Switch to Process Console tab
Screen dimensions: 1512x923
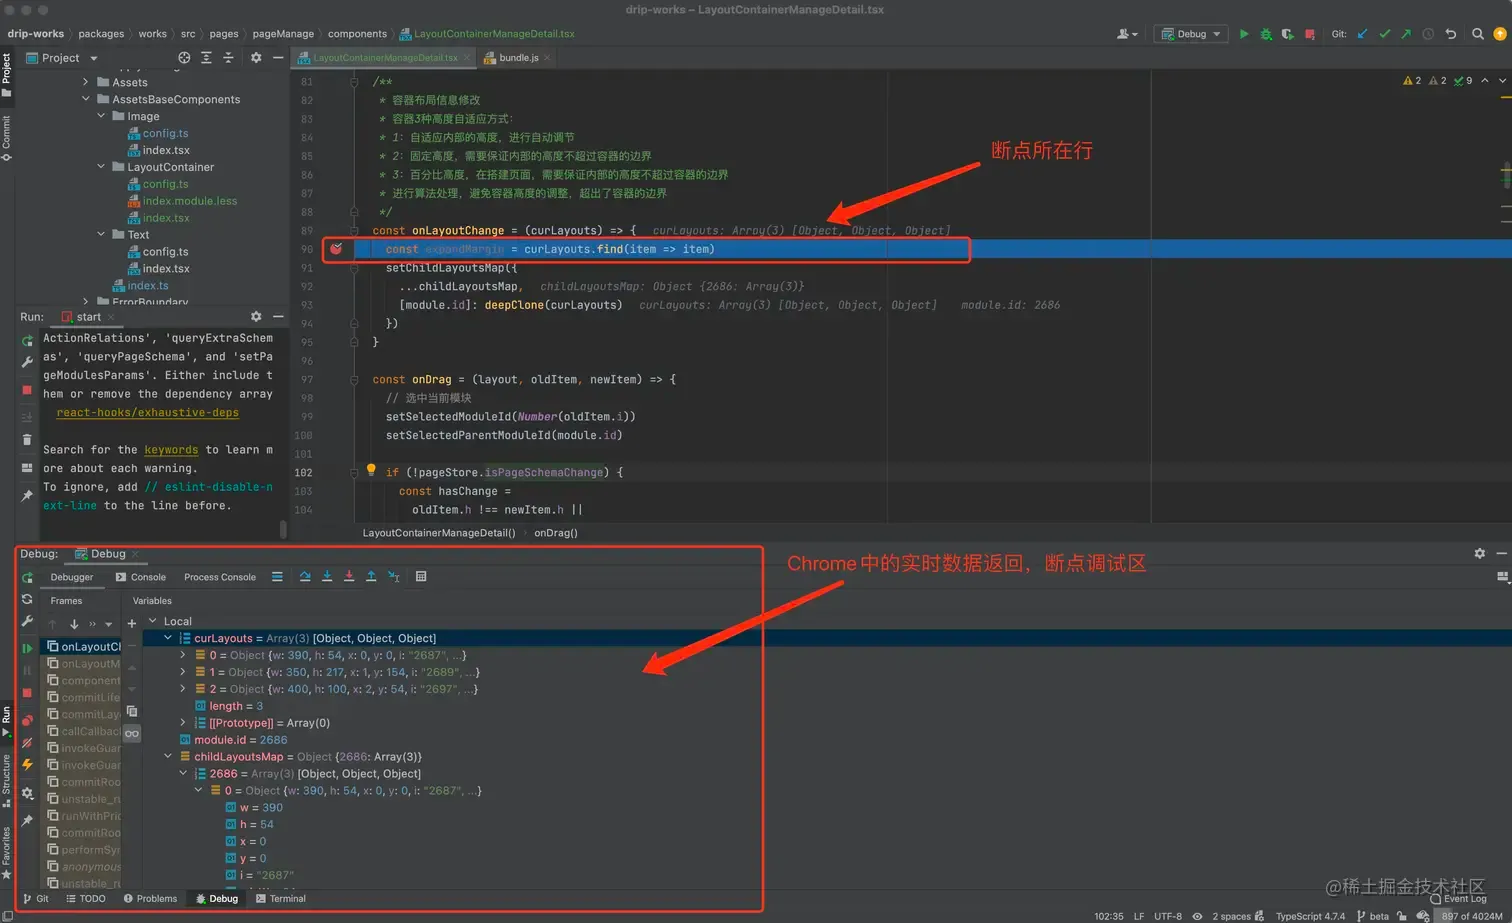(x=220, y=577)
